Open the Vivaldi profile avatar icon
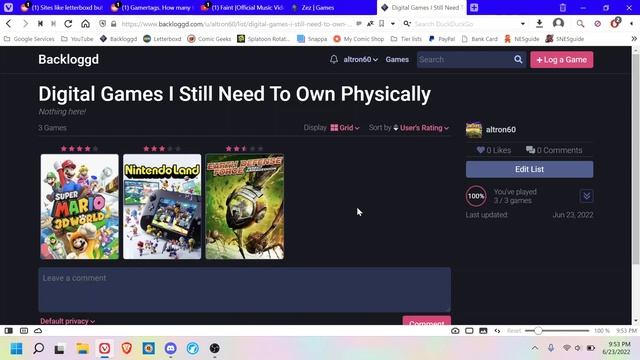The image size is (640, 360). [558, 24]
